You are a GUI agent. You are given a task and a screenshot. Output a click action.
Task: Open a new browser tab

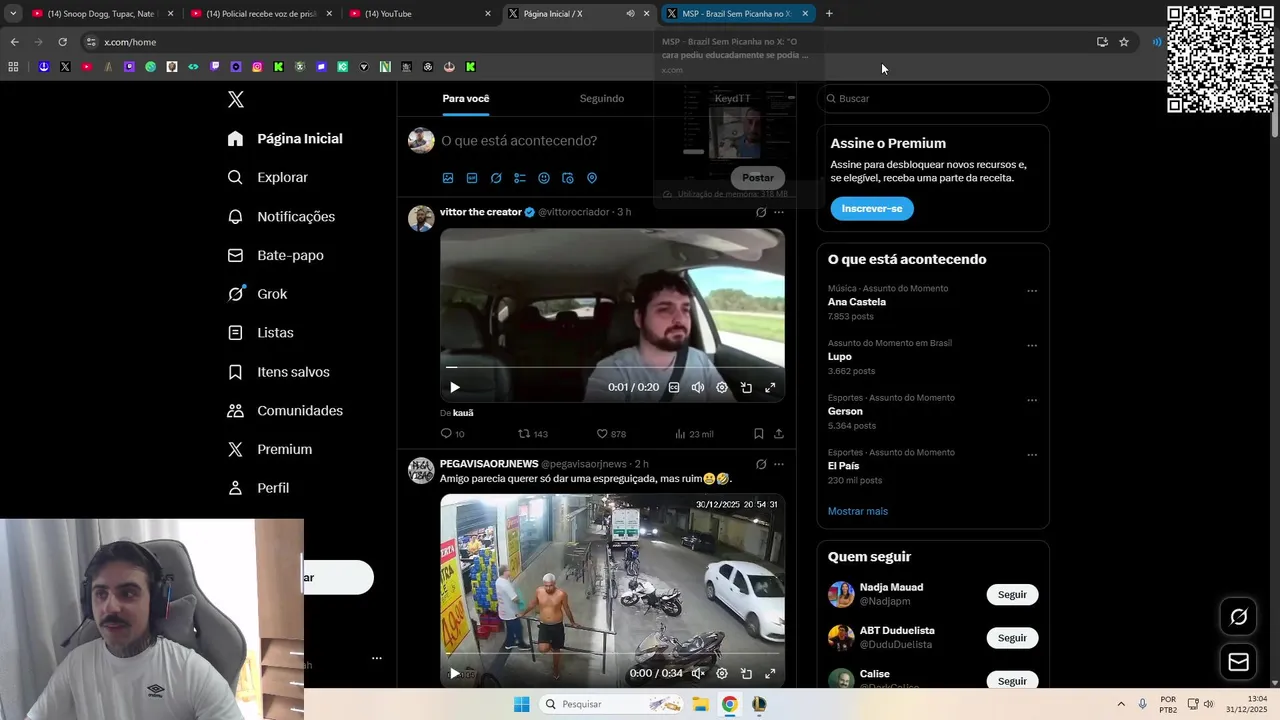pos(829,14)
